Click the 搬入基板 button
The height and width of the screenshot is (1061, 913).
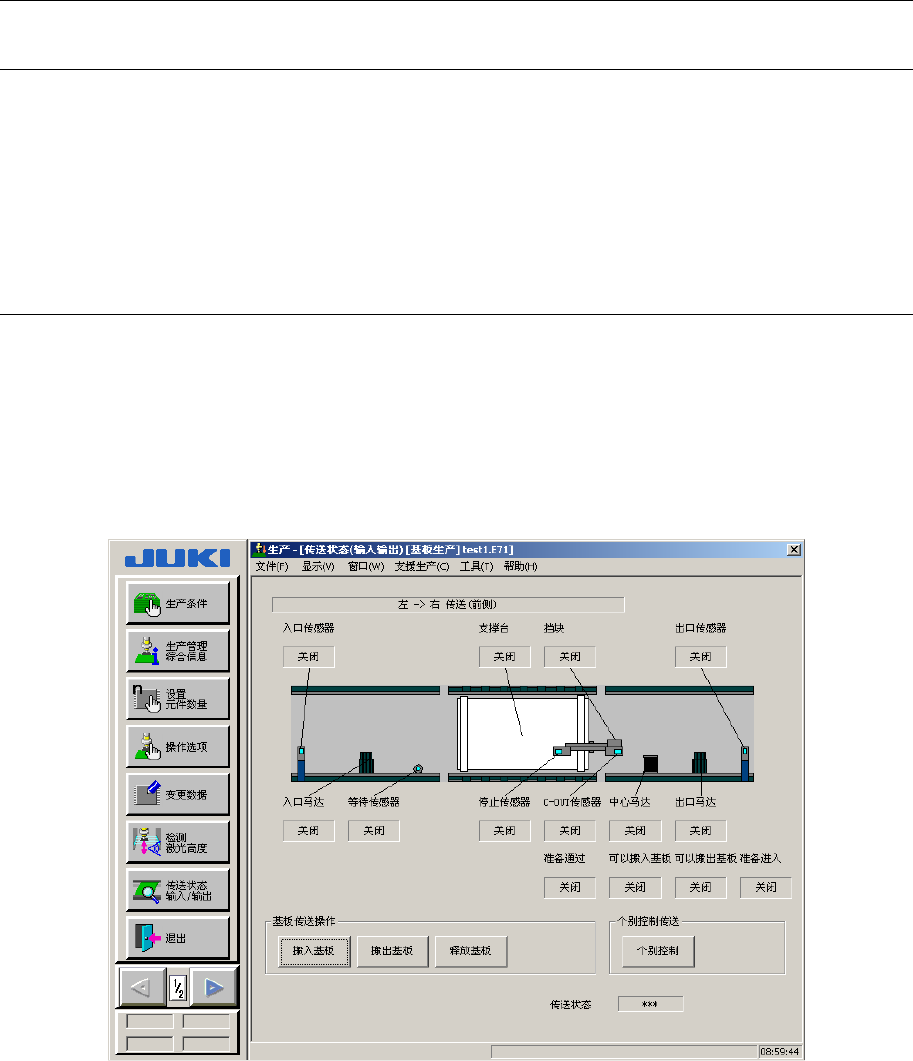[314, 951]
